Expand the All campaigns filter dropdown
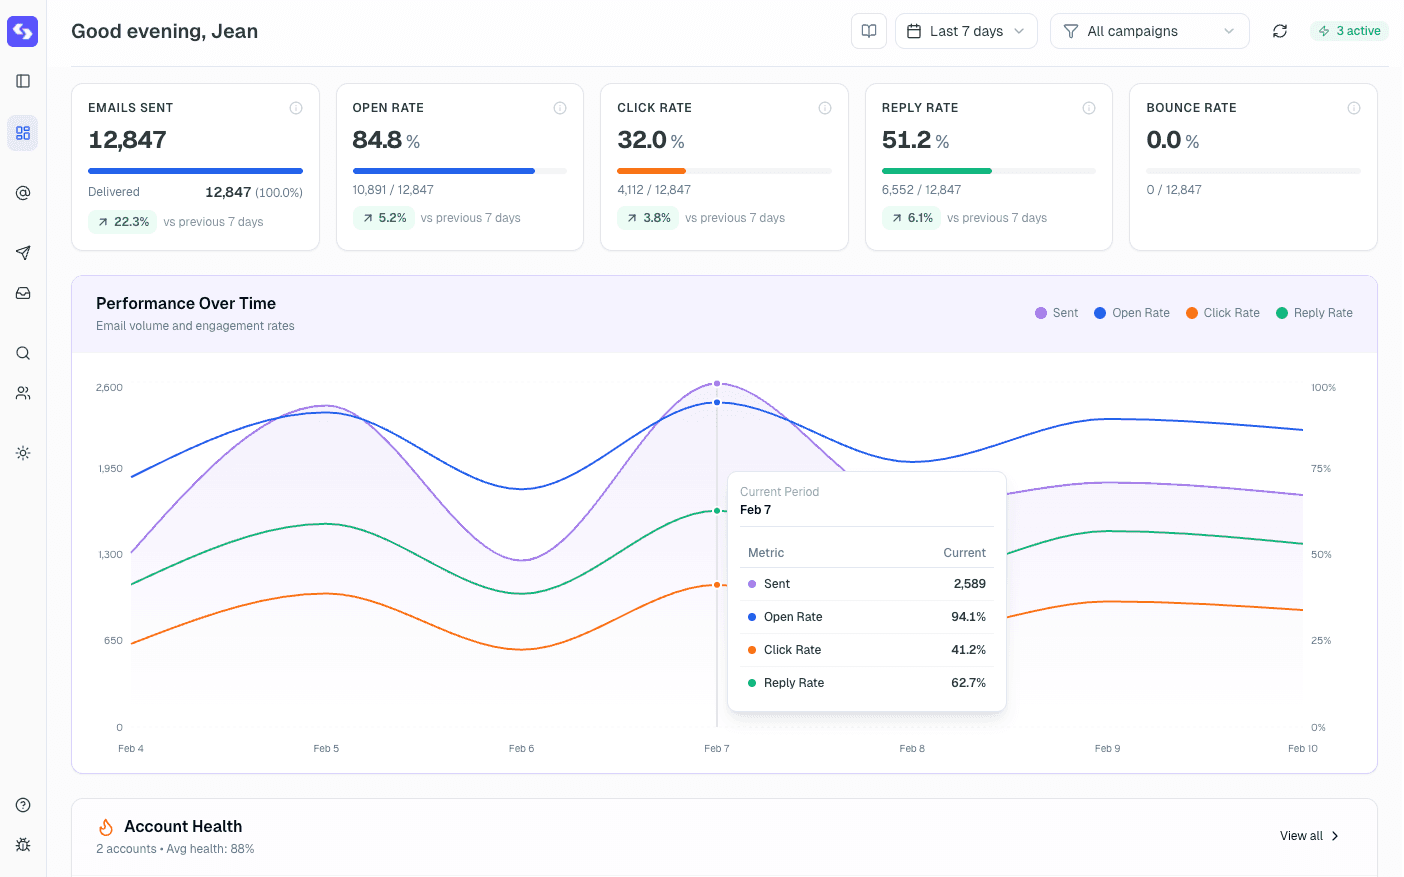Image resolution: width=1404 pixels, height=877 pixels. coord(1149,31)
